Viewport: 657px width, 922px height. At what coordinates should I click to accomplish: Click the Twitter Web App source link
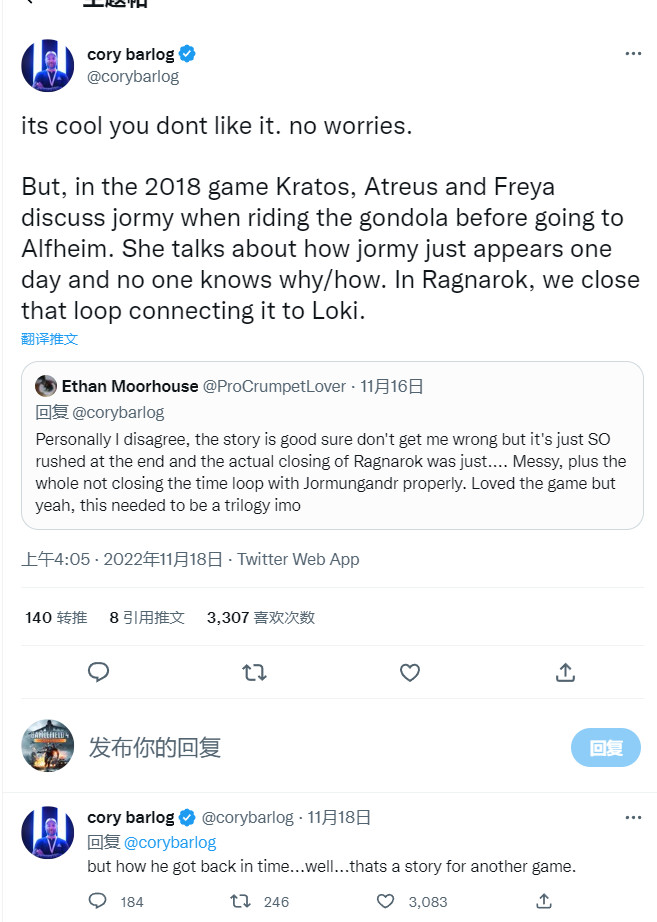point(298,560)
